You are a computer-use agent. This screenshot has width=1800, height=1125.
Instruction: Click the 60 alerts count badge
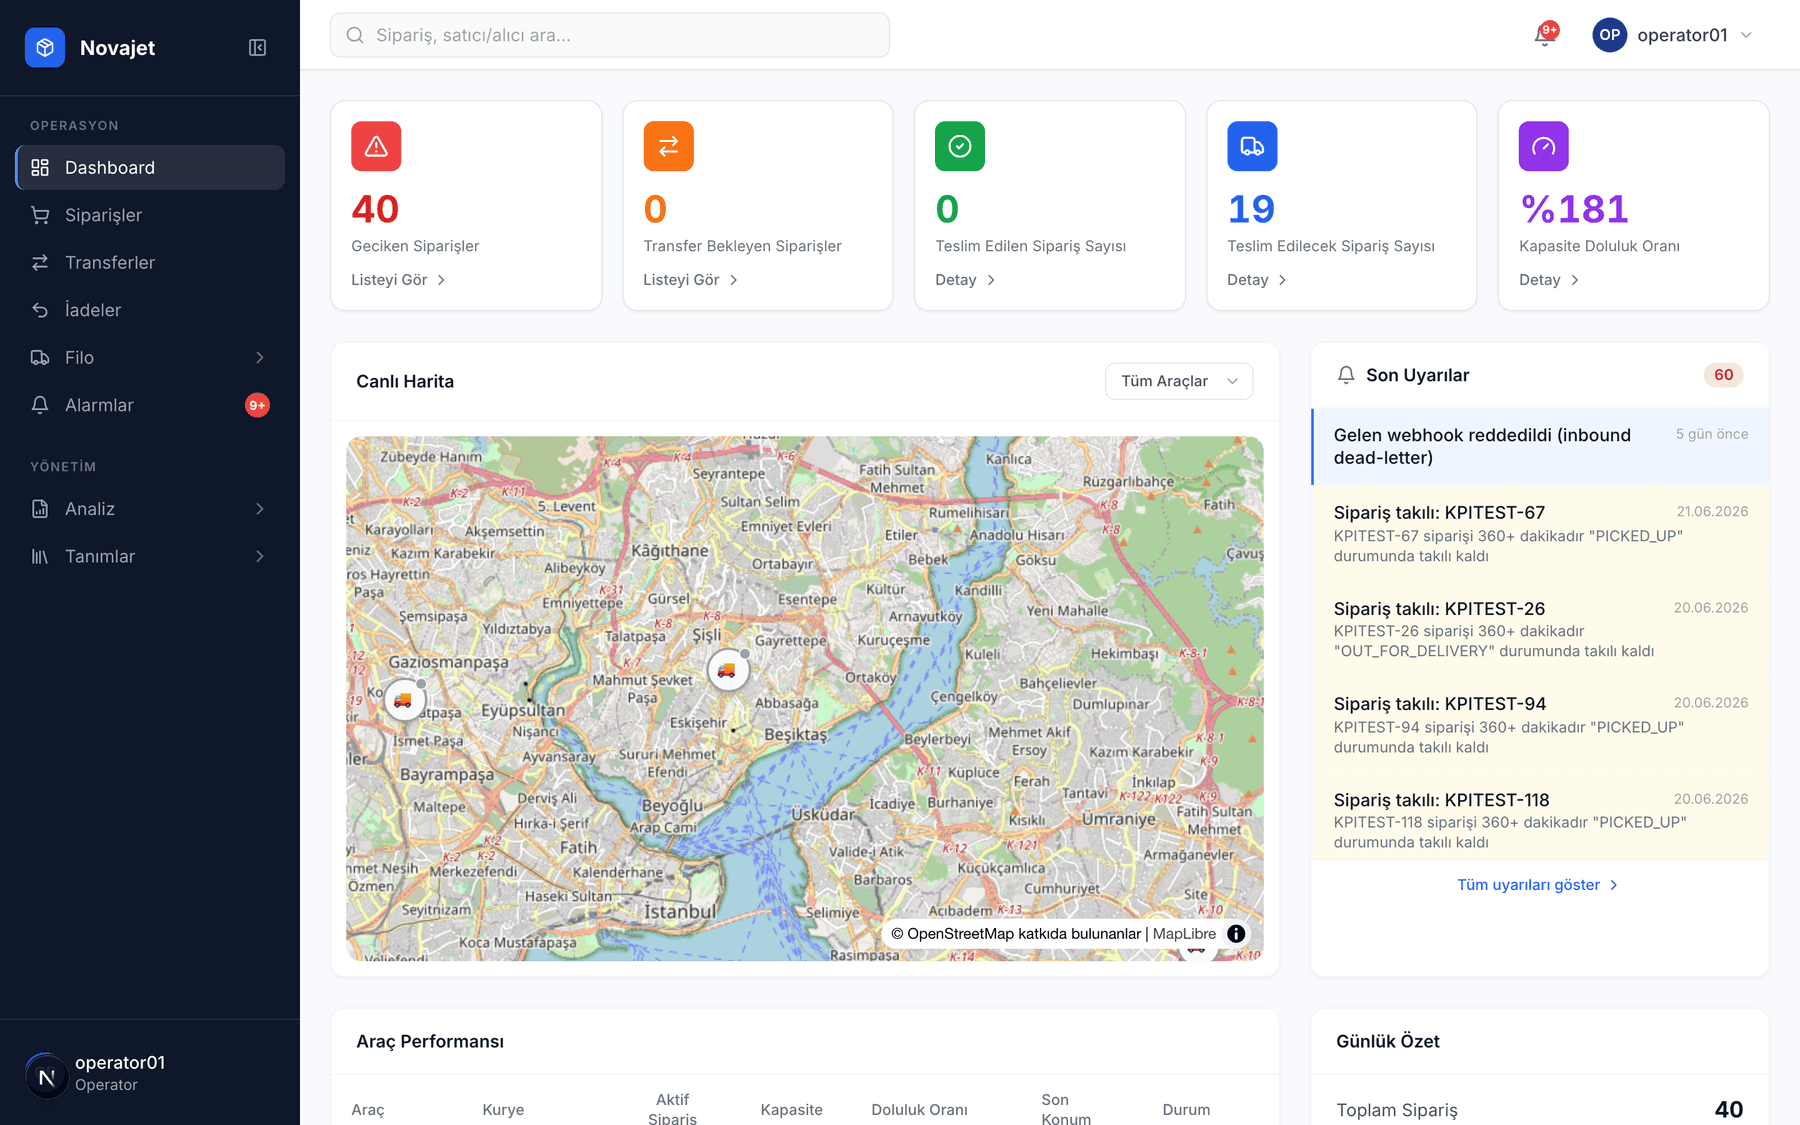pyautogui.click(x=1723, y=375)
